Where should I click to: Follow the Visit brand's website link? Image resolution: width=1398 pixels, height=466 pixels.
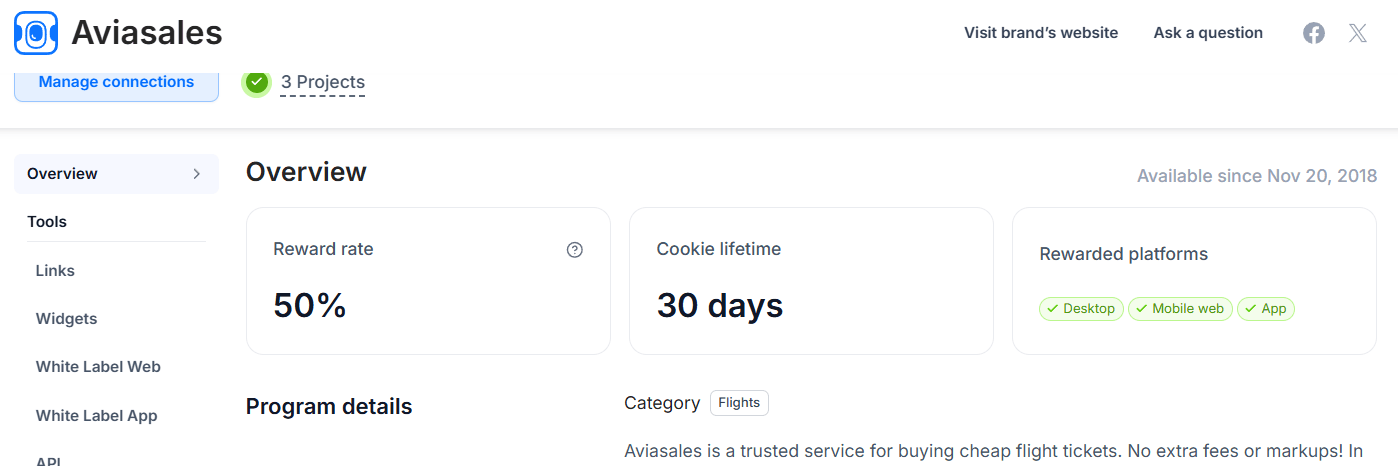coord(1040,33)
